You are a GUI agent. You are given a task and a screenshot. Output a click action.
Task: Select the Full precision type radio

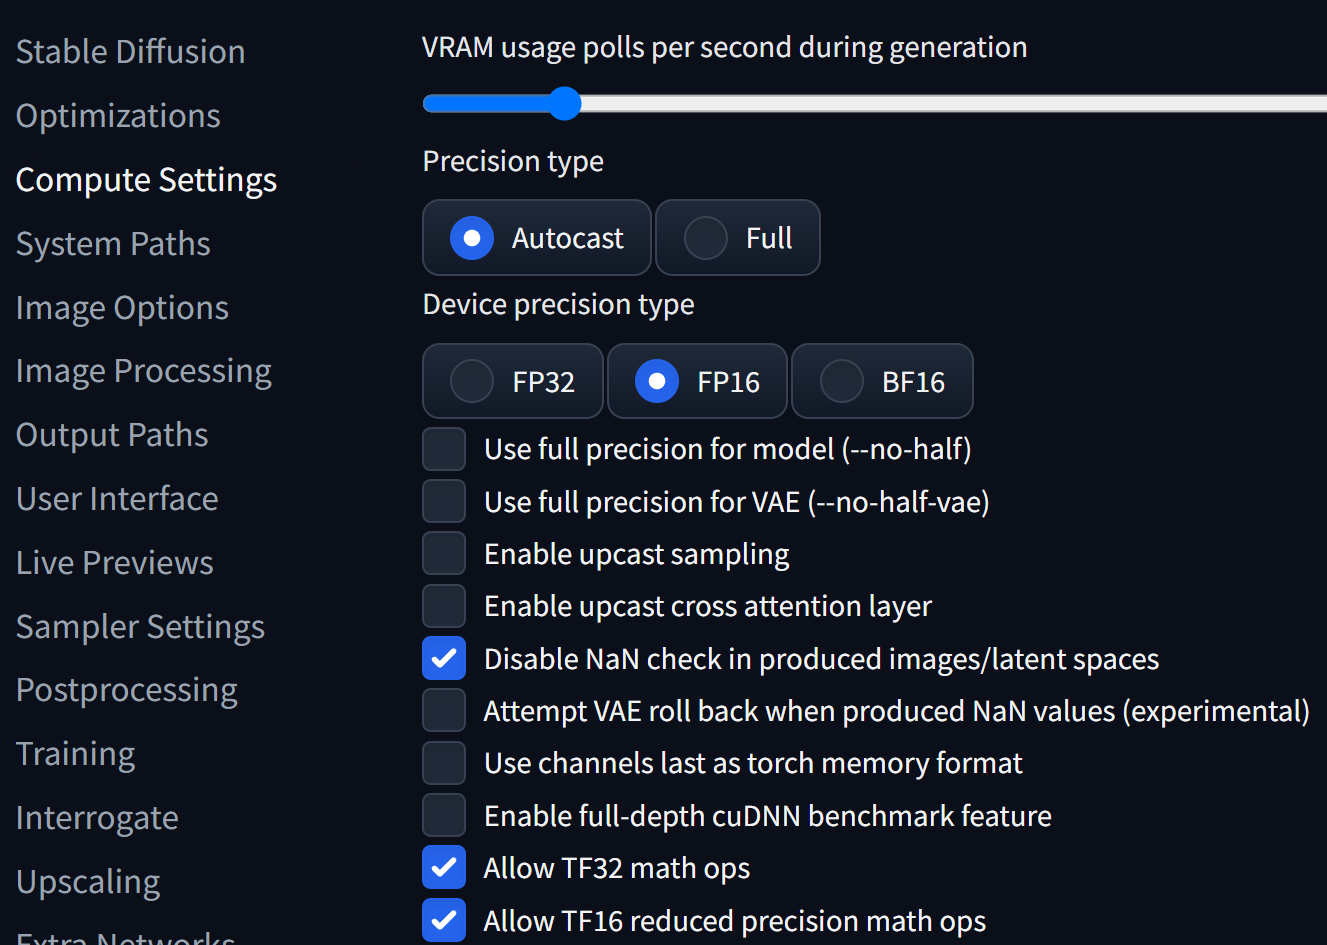point(706,238)
